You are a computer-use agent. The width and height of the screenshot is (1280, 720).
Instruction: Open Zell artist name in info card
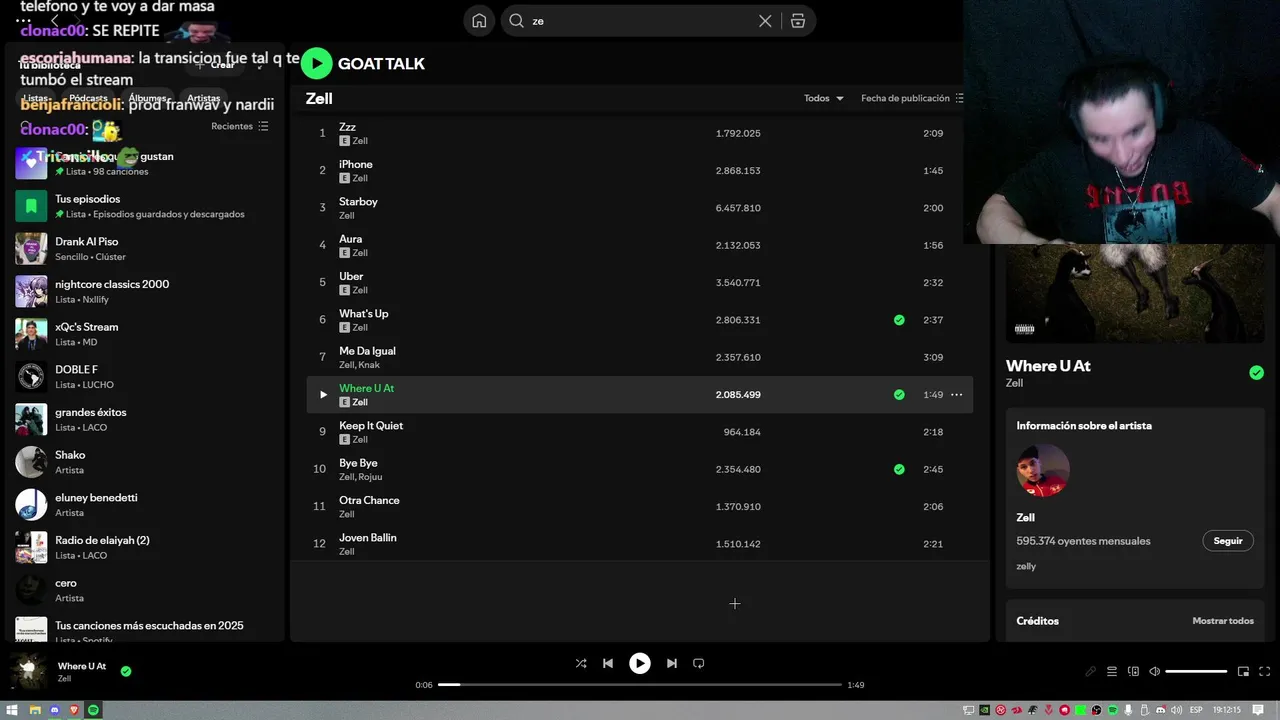click(x=1025, y=518)
